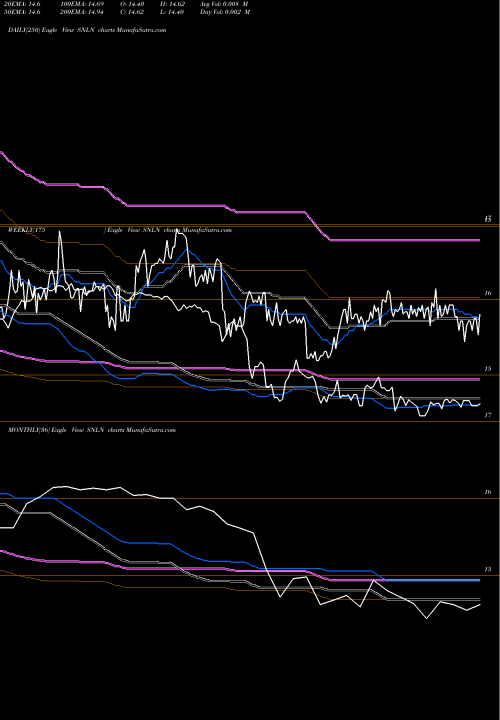
Task: Click the 16 axis label on monthly chart
Action: (488, 492)
